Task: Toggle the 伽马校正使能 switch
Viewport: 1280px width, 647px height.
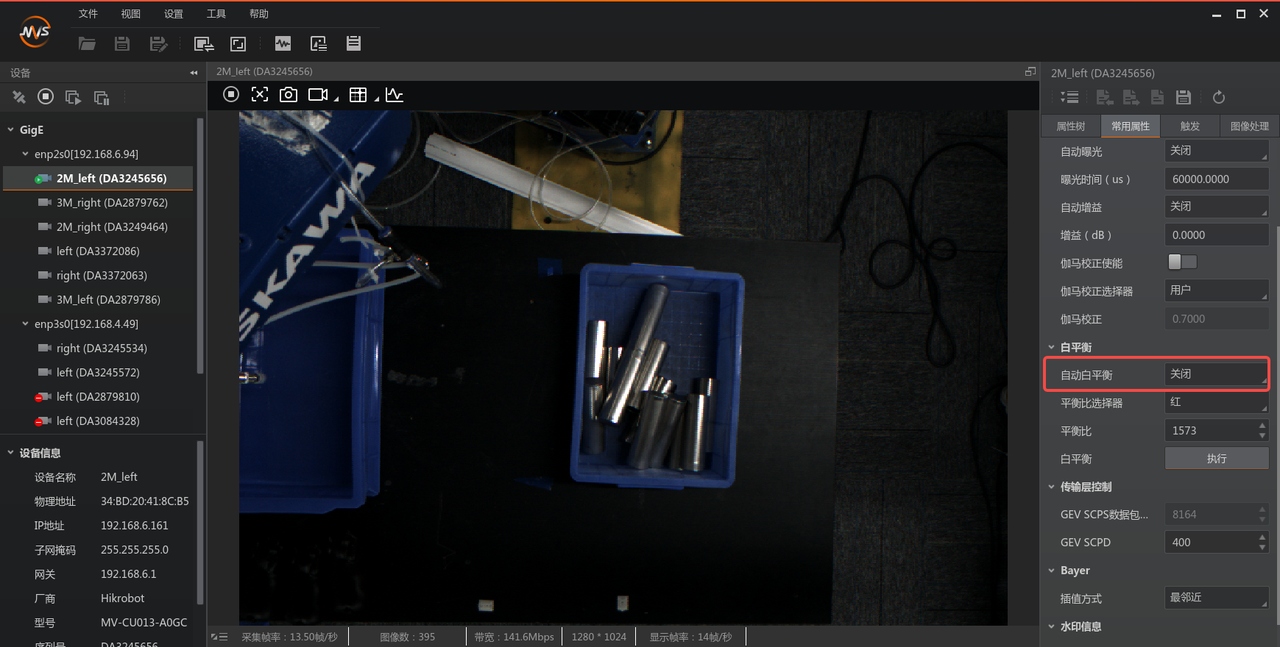Action: tap(1182, 262)
